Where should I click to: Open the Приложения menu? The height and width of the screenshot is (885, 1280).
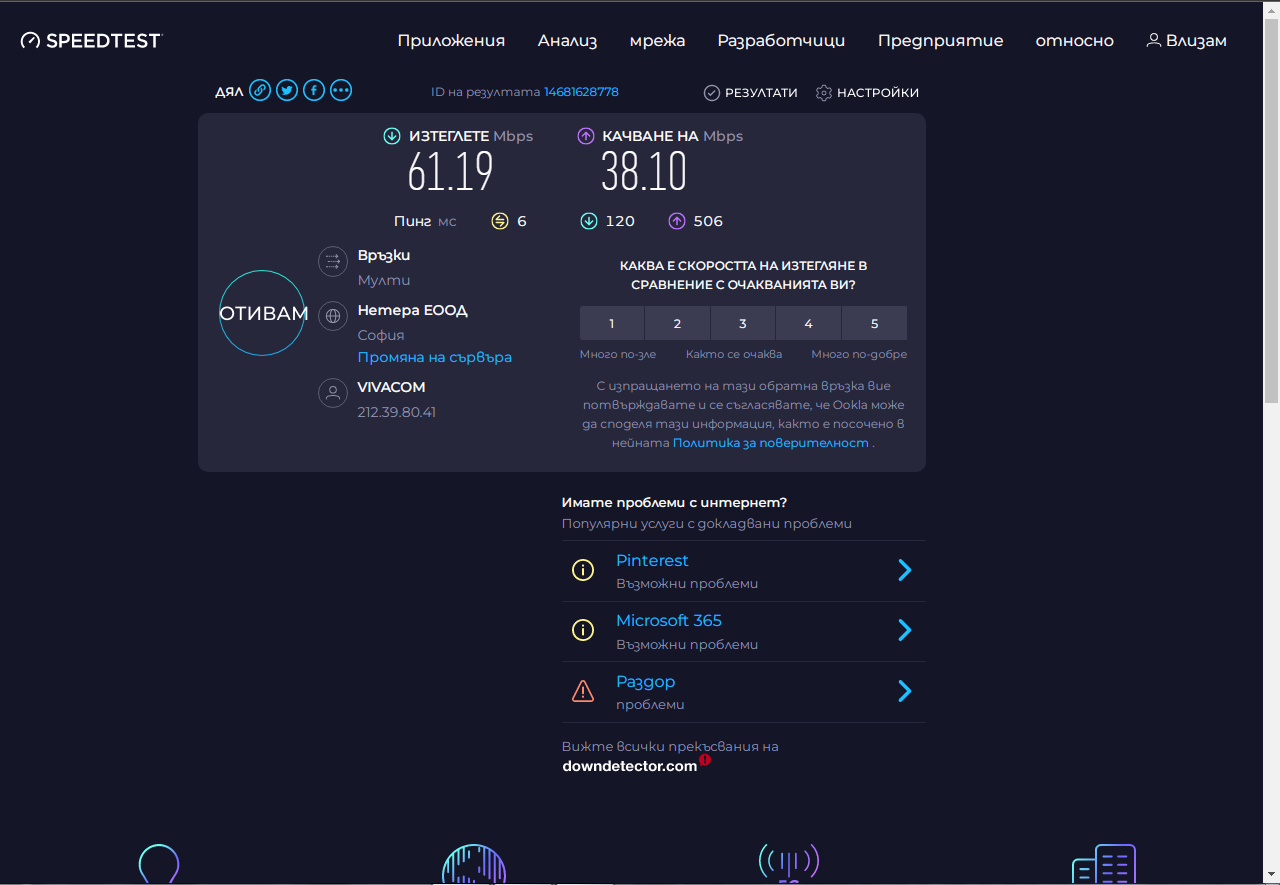tap(451, 41)
